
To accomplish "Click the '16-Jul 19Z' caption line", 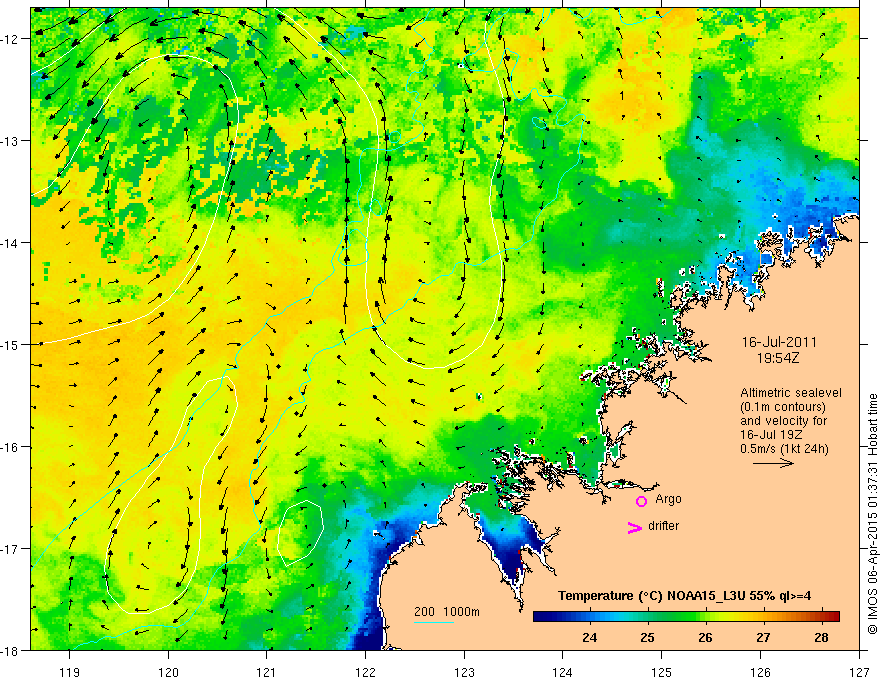I will [772, 435].
